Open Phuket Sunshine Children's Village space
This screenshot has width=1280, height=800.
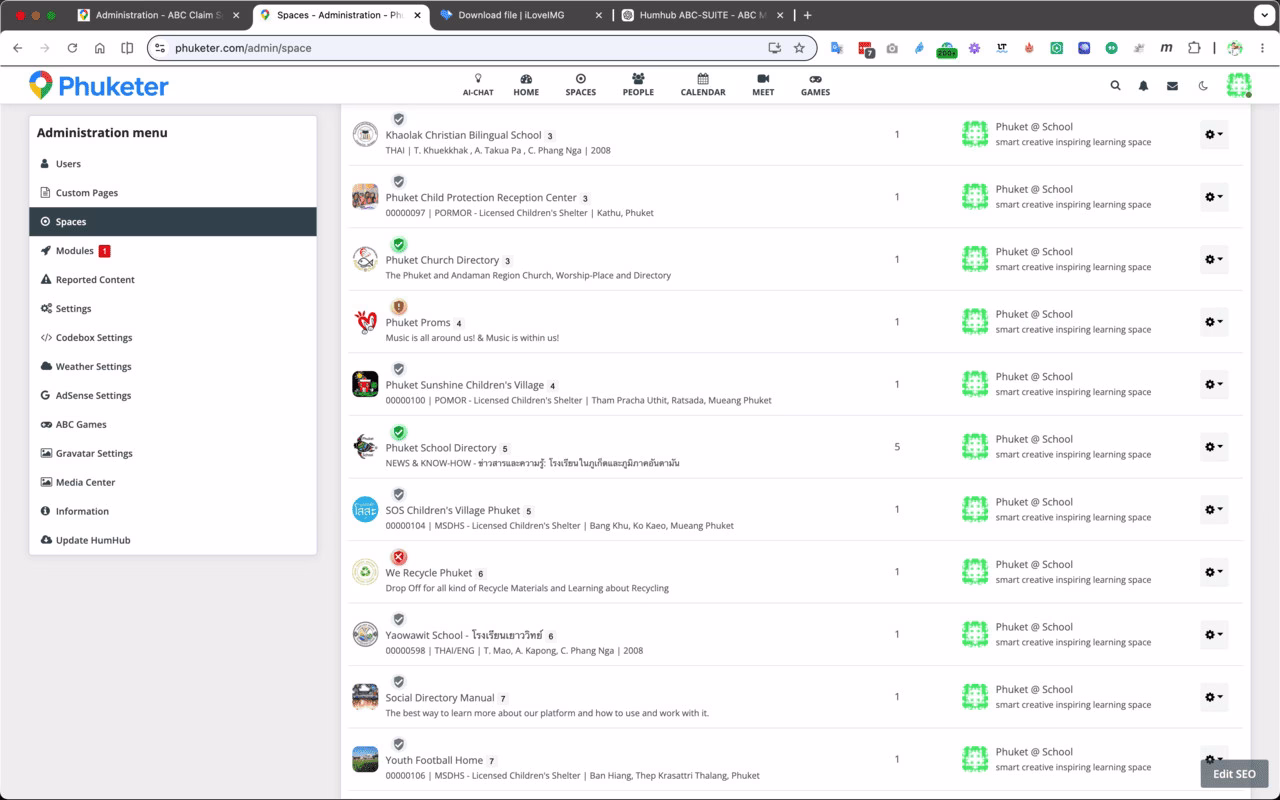pyautogui.click(x=465, y=385)
